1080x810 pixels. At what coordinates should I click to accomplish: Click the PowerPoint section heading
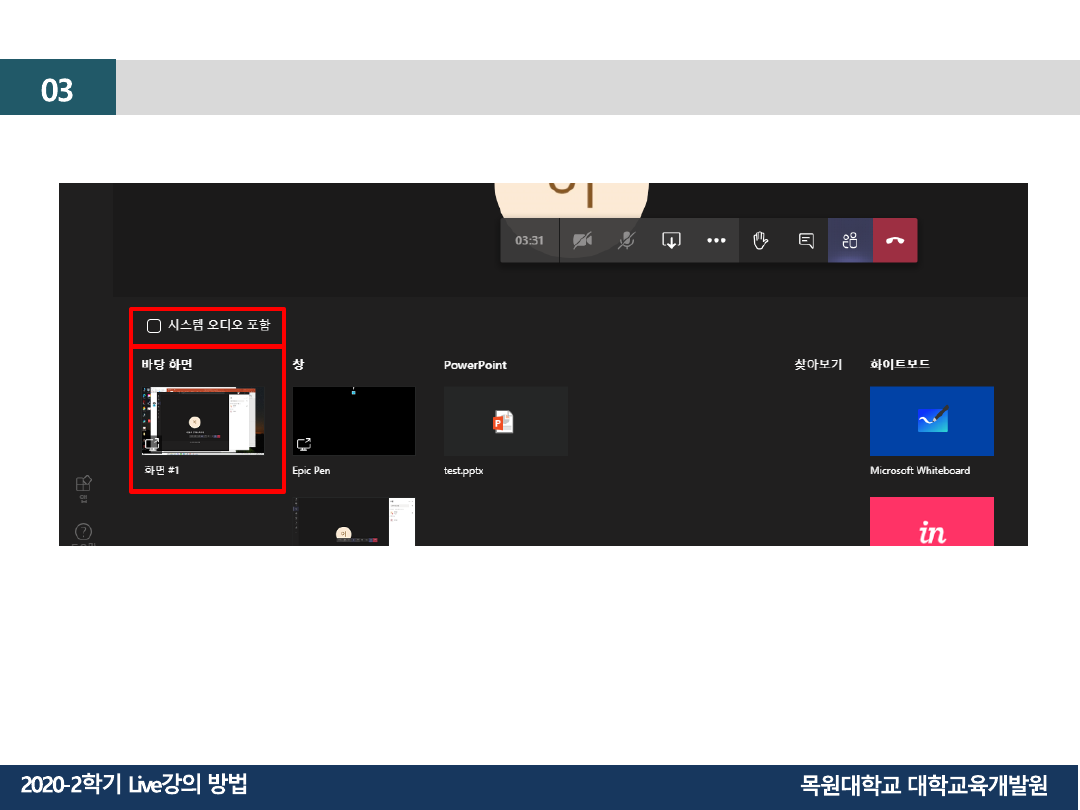475,365
